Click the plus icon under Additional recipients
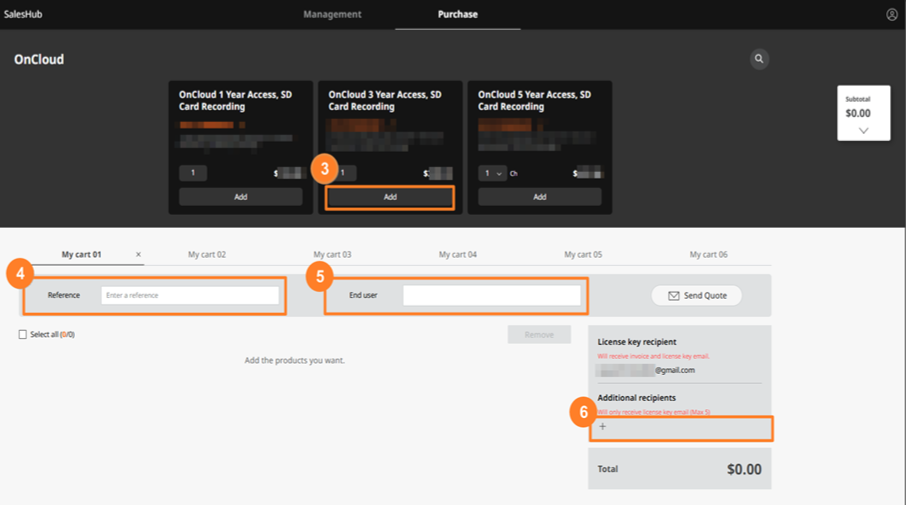This screenshot has width=906, height=505. [603, 426]
